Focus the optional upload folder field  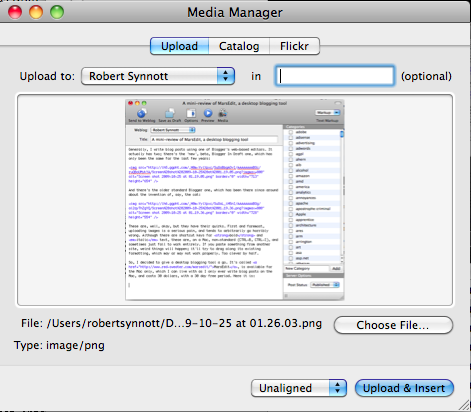pyautogui.click(x=335, y=76)
